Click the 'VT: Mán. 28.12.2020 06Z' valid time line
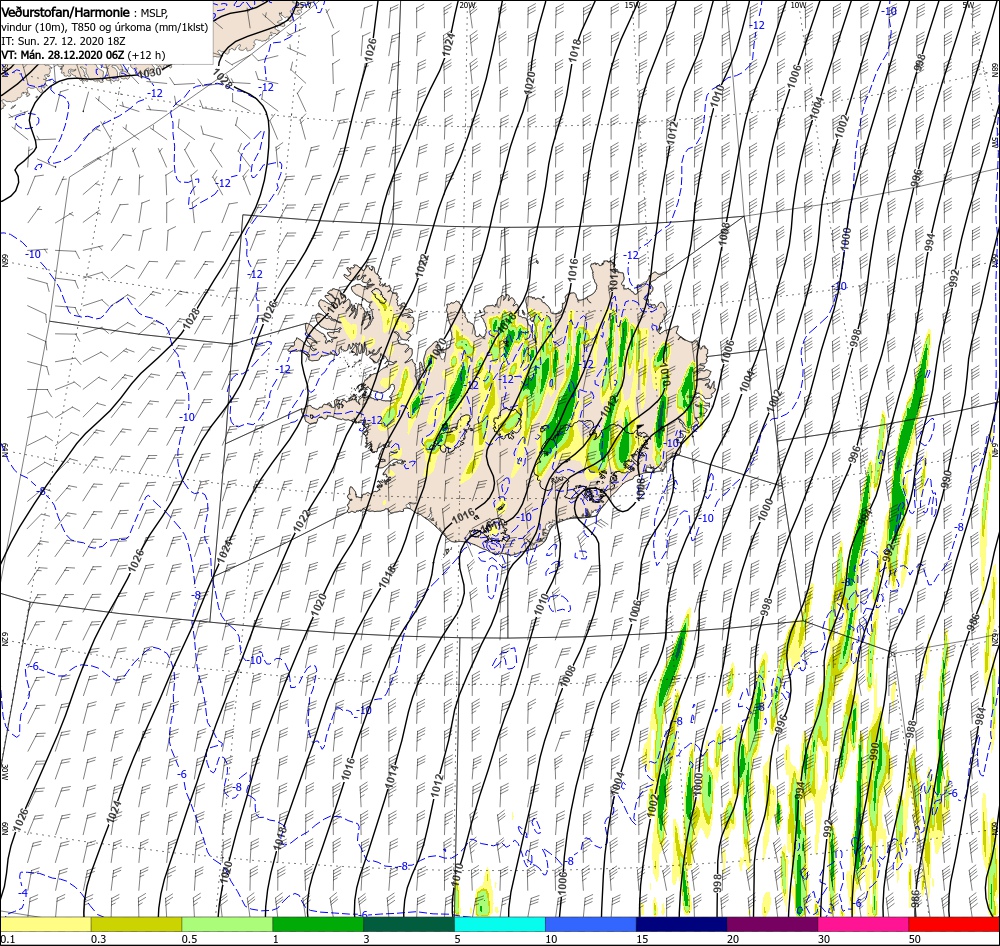 pos(63,55)
